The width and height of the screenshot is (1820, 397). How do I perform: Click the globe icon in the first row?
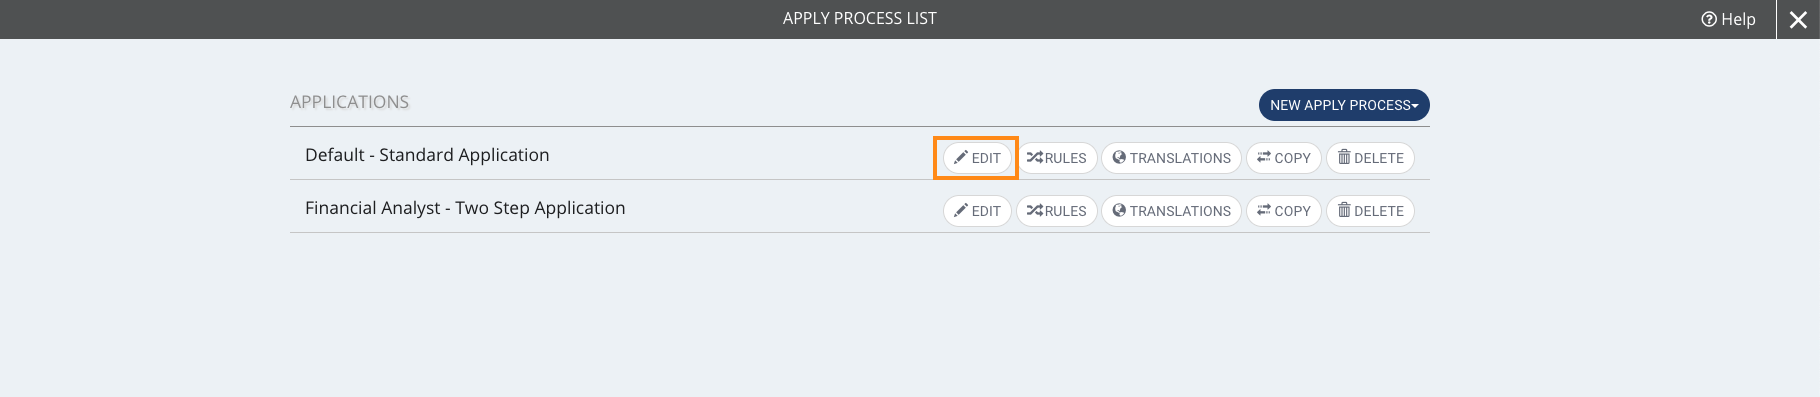pyautogui.click(x=1119, y=157)
